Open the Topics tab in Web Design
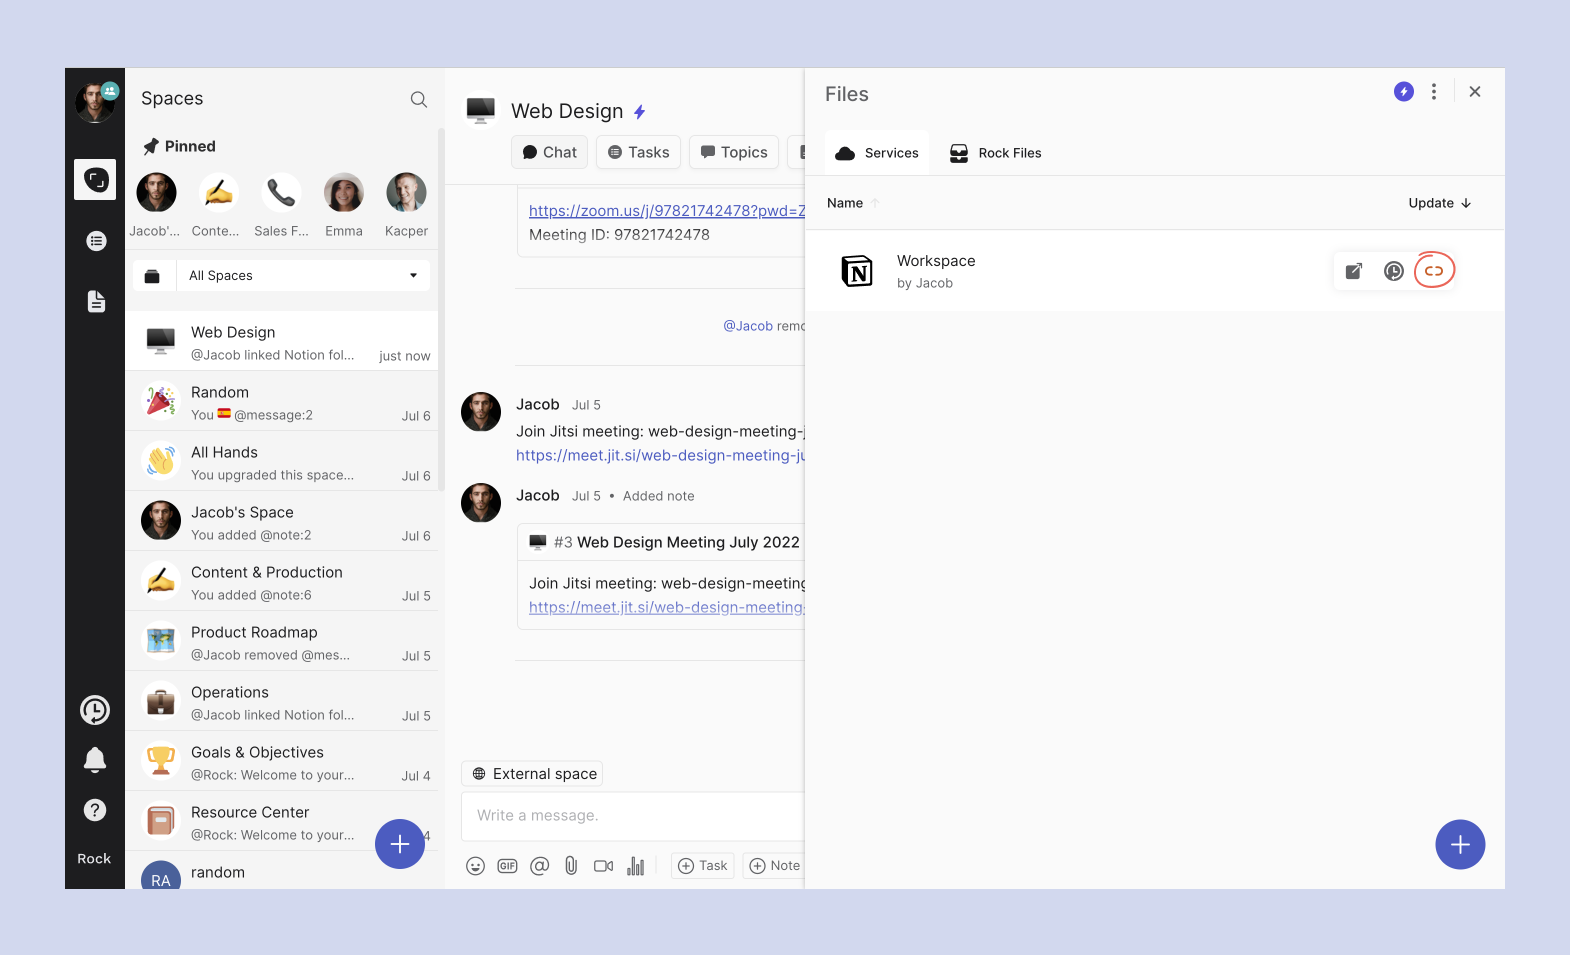Screen dimensions: 1570x955 734,152
